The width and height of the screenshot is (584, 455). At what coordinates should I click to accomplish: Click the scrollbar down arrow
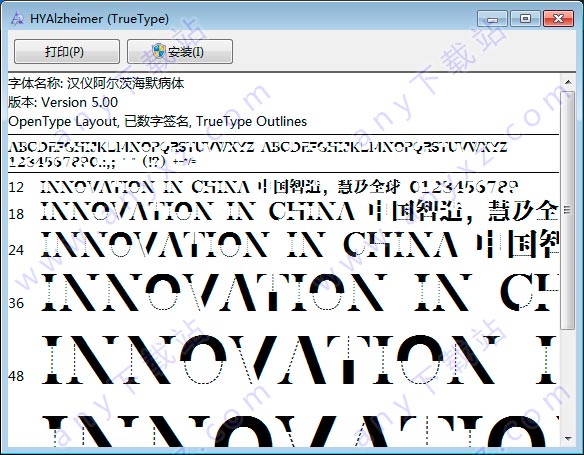point(568,438)
